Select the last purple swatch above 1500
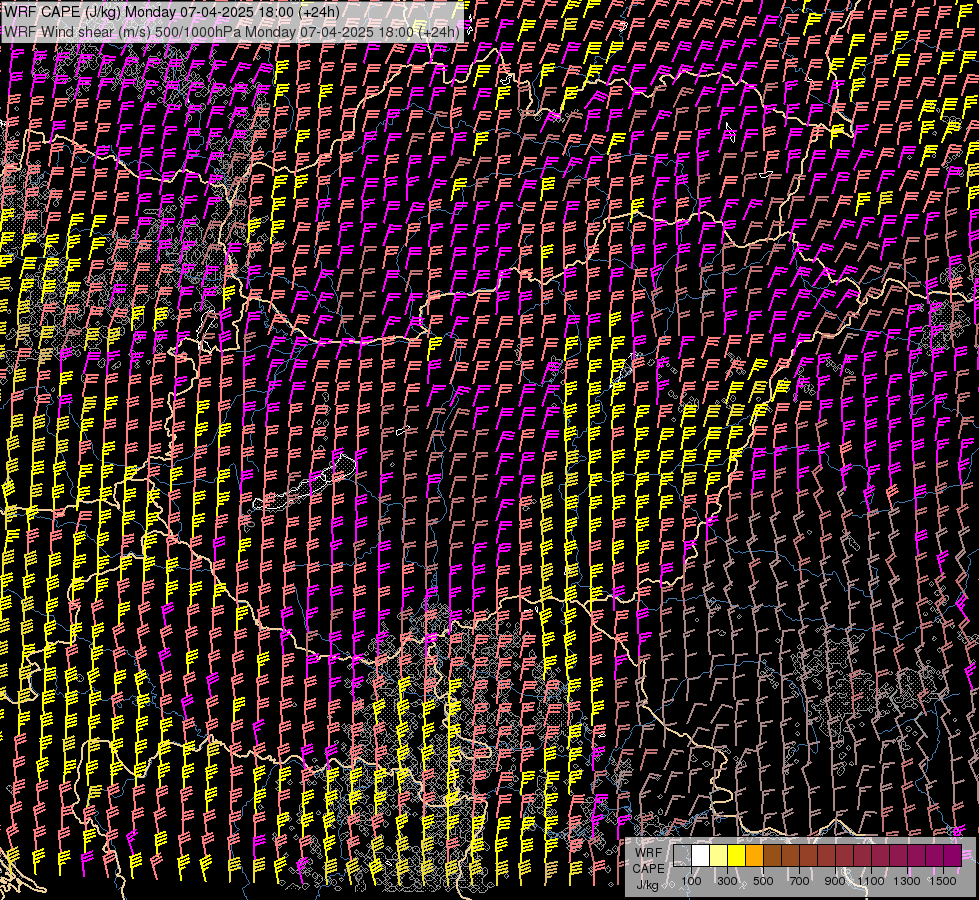Image resolution: width=979 pixels, height=900 pixels. 953,855
